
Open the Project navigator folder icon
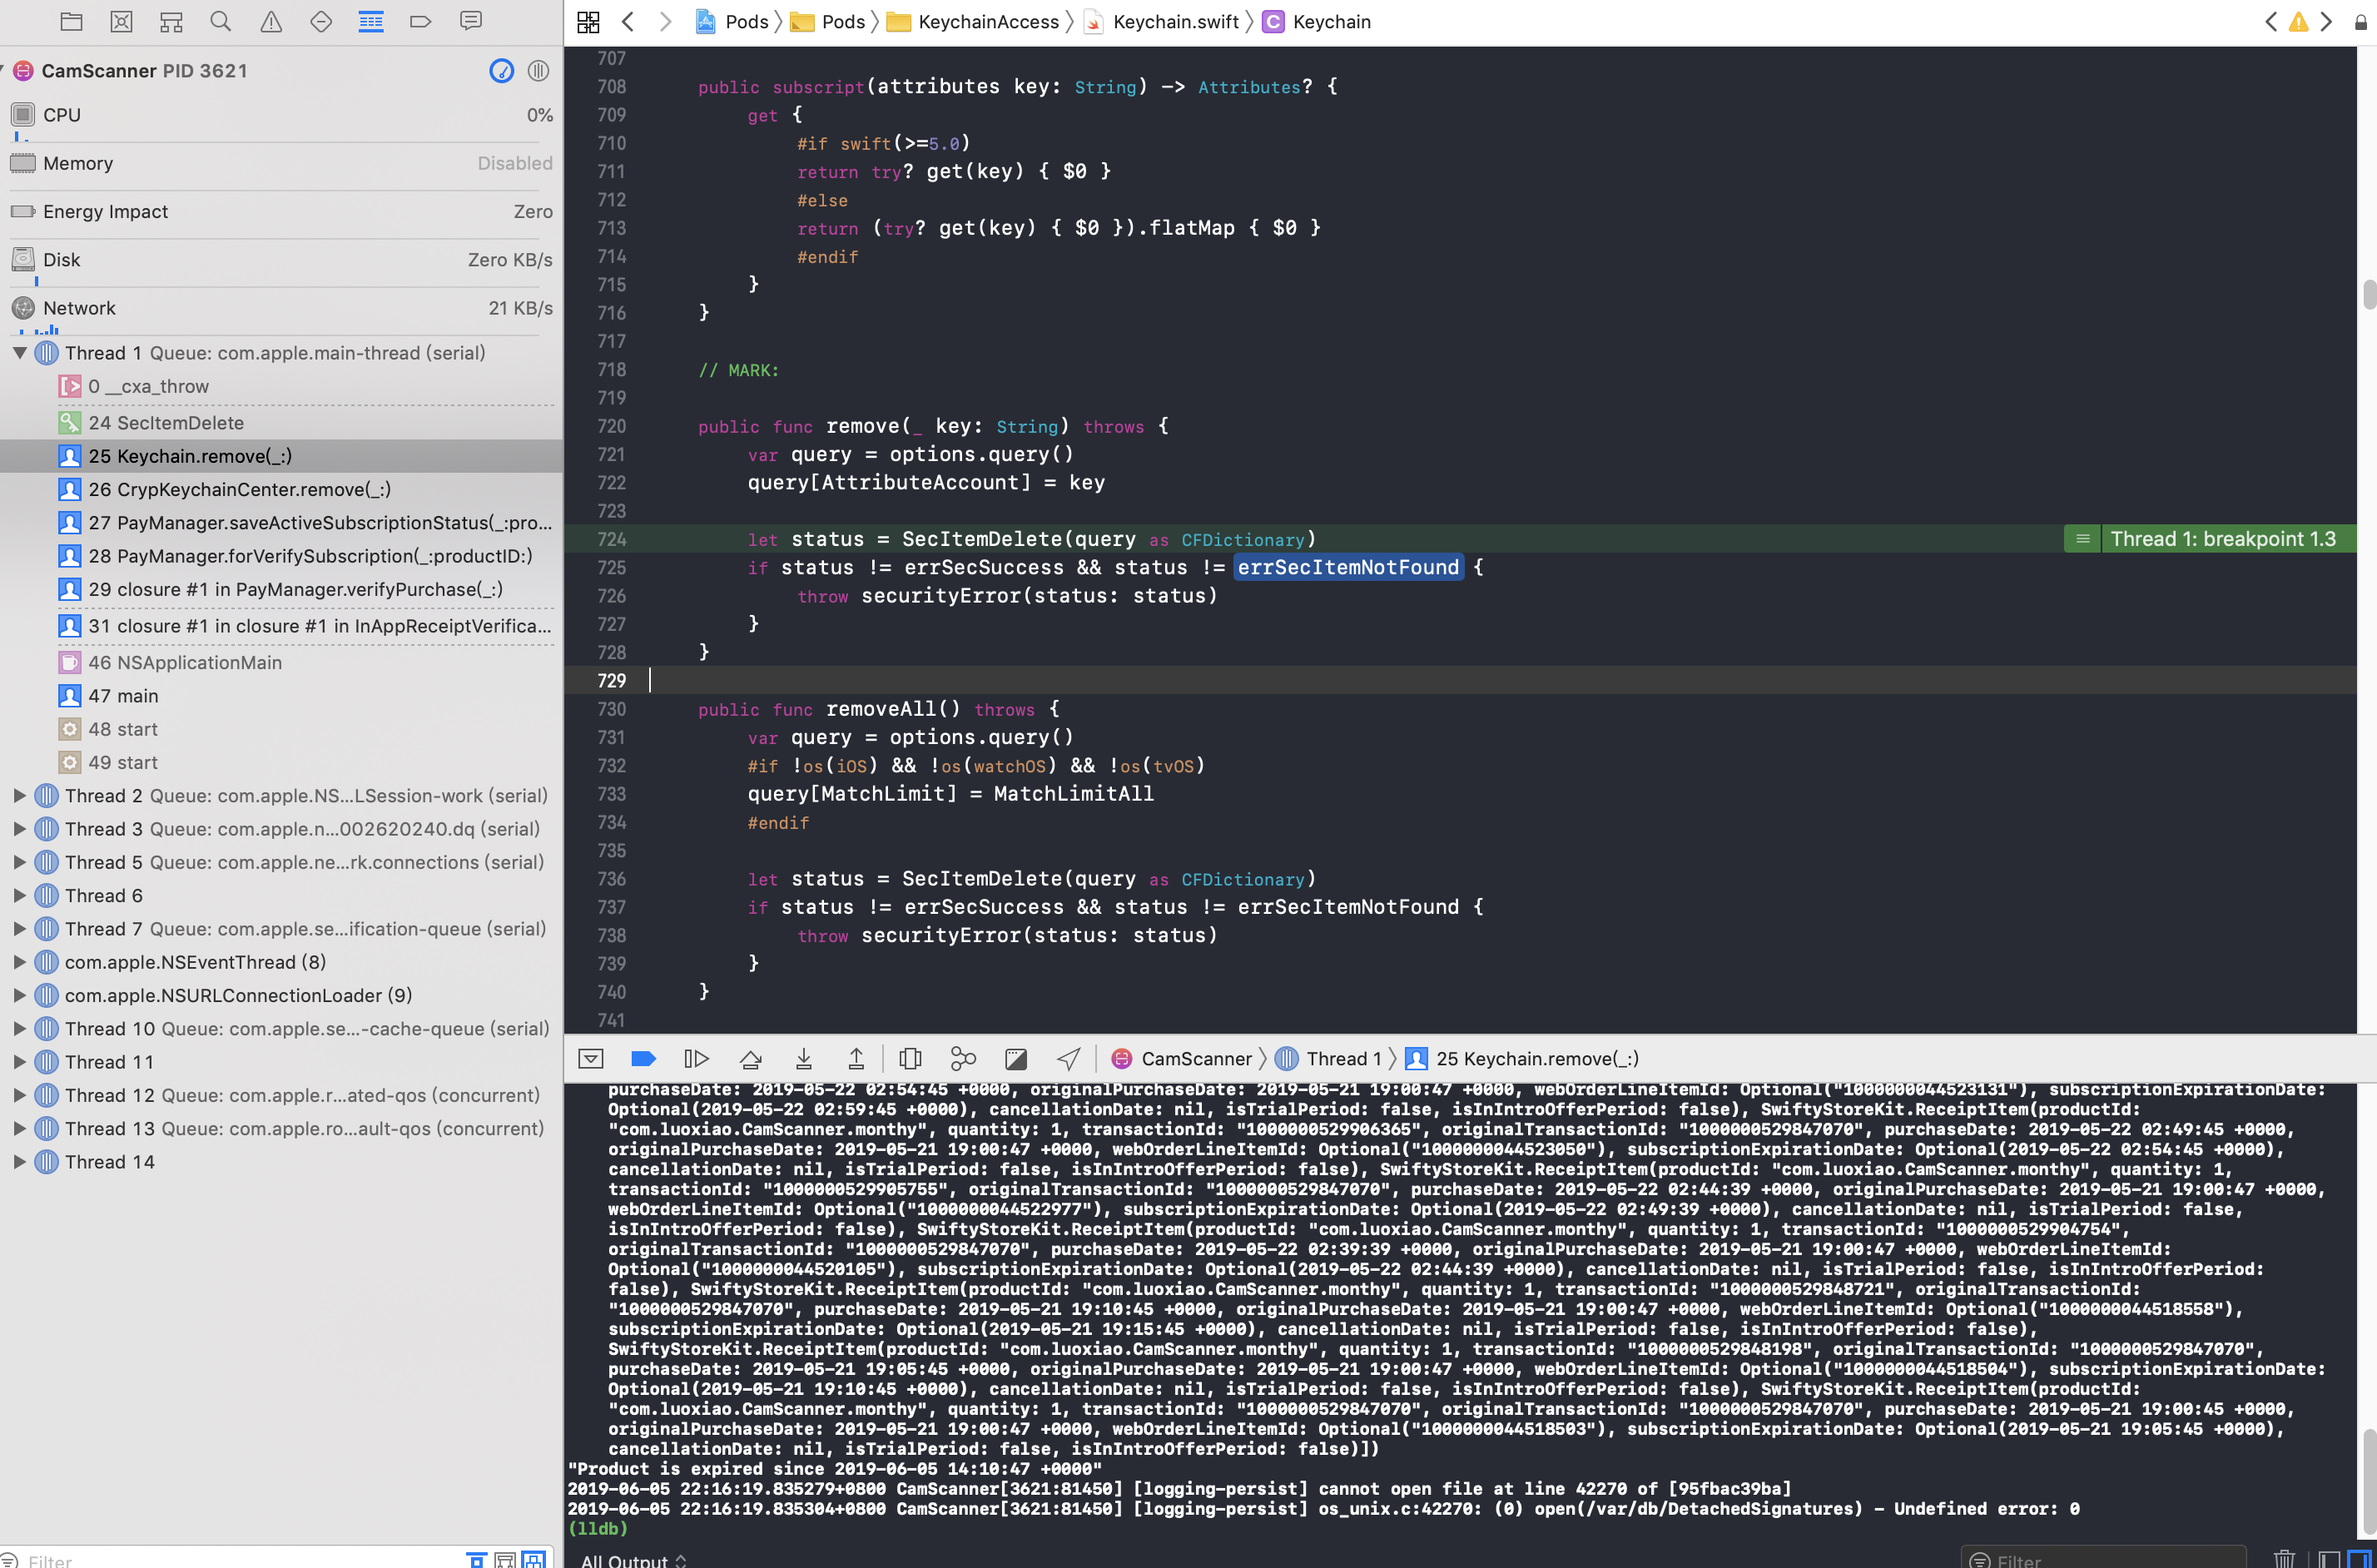[x=71, y=20]
